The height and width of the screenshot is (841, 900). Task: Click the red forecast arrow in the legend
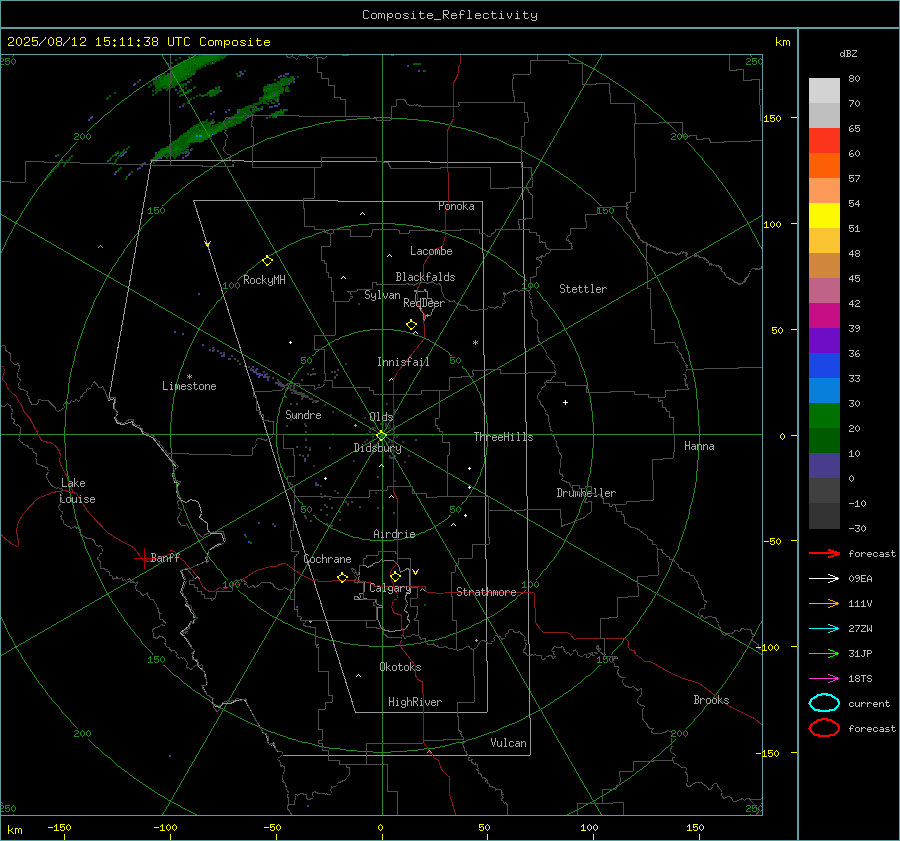click(x=824, y=553)
